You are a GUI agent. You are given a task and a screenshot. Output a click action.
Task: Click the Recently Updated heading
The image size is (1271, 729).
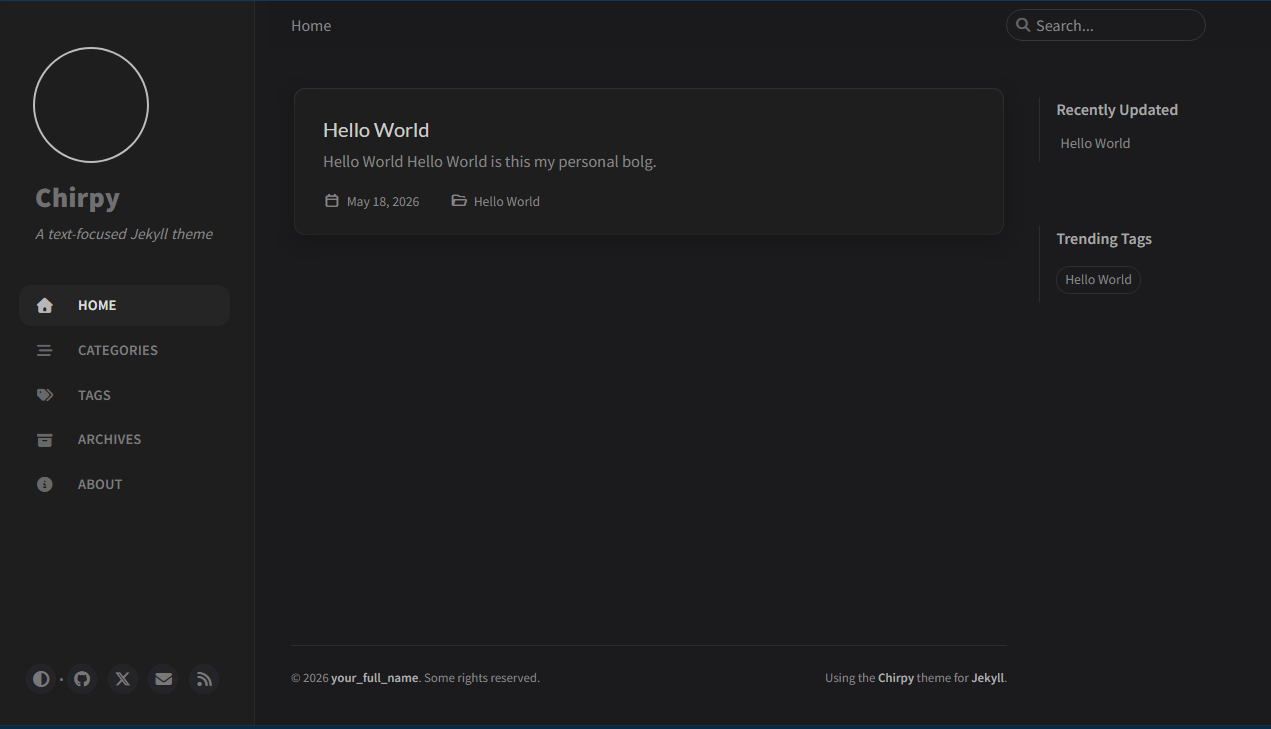(x=1117, y=110)
